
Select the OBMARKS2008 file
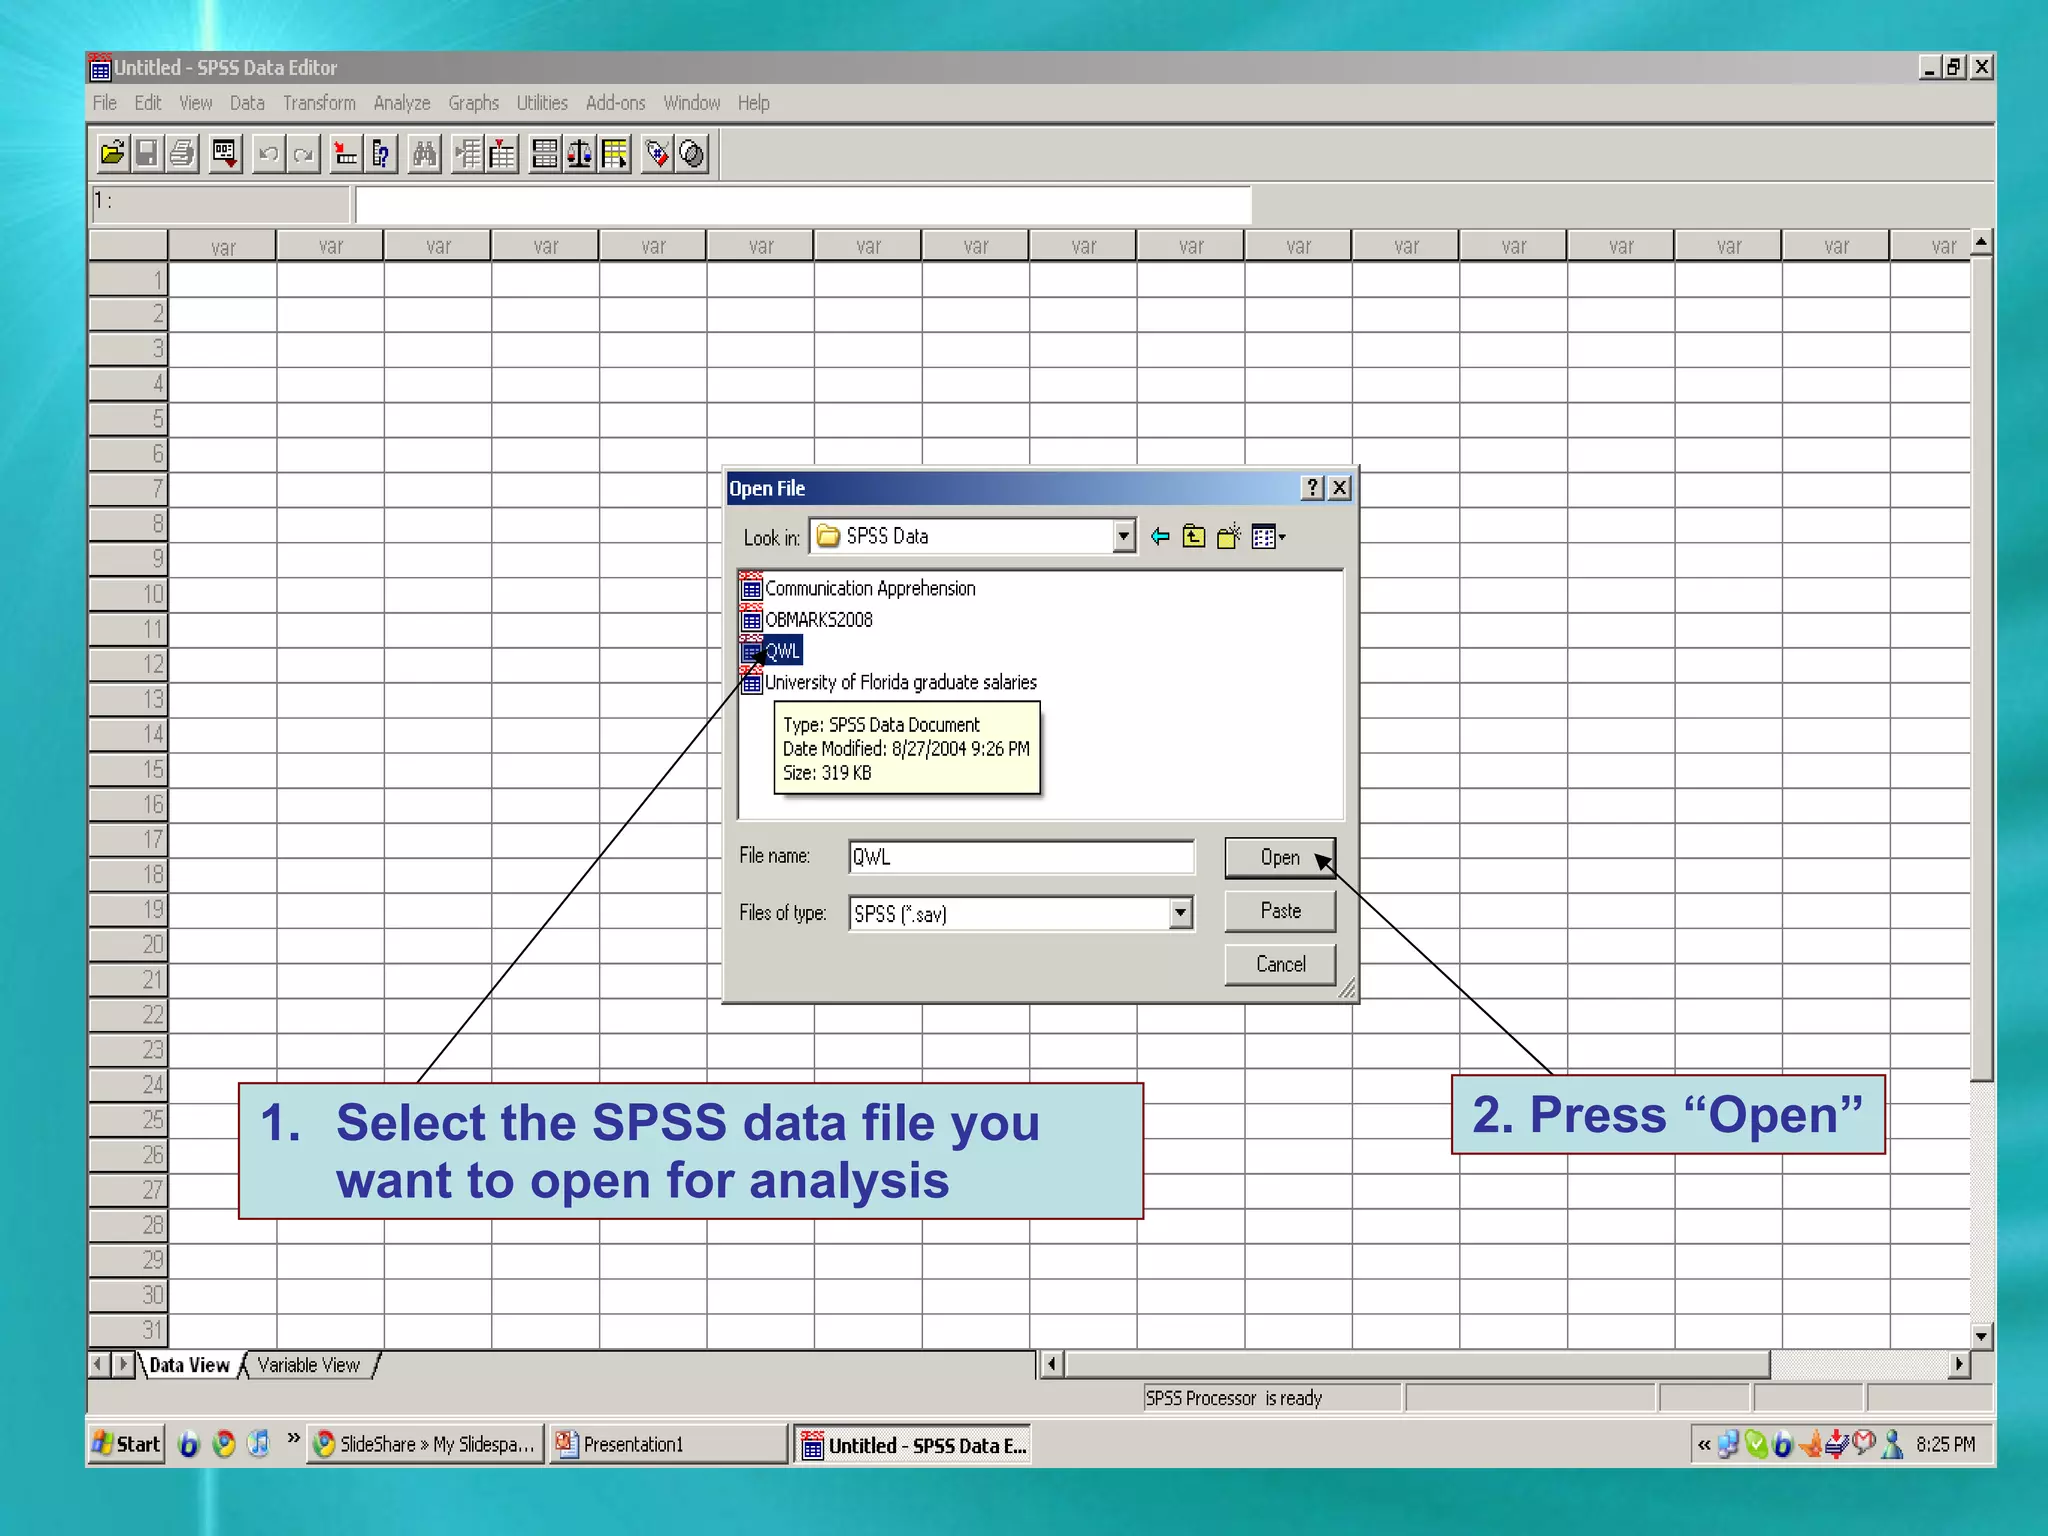click(807, 620)
